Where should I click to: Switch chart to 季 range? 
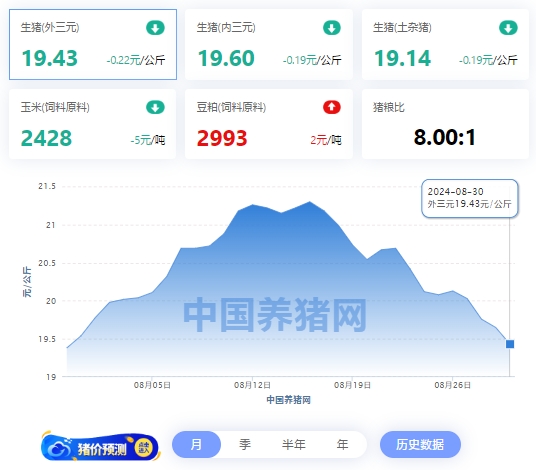[245, 444]
